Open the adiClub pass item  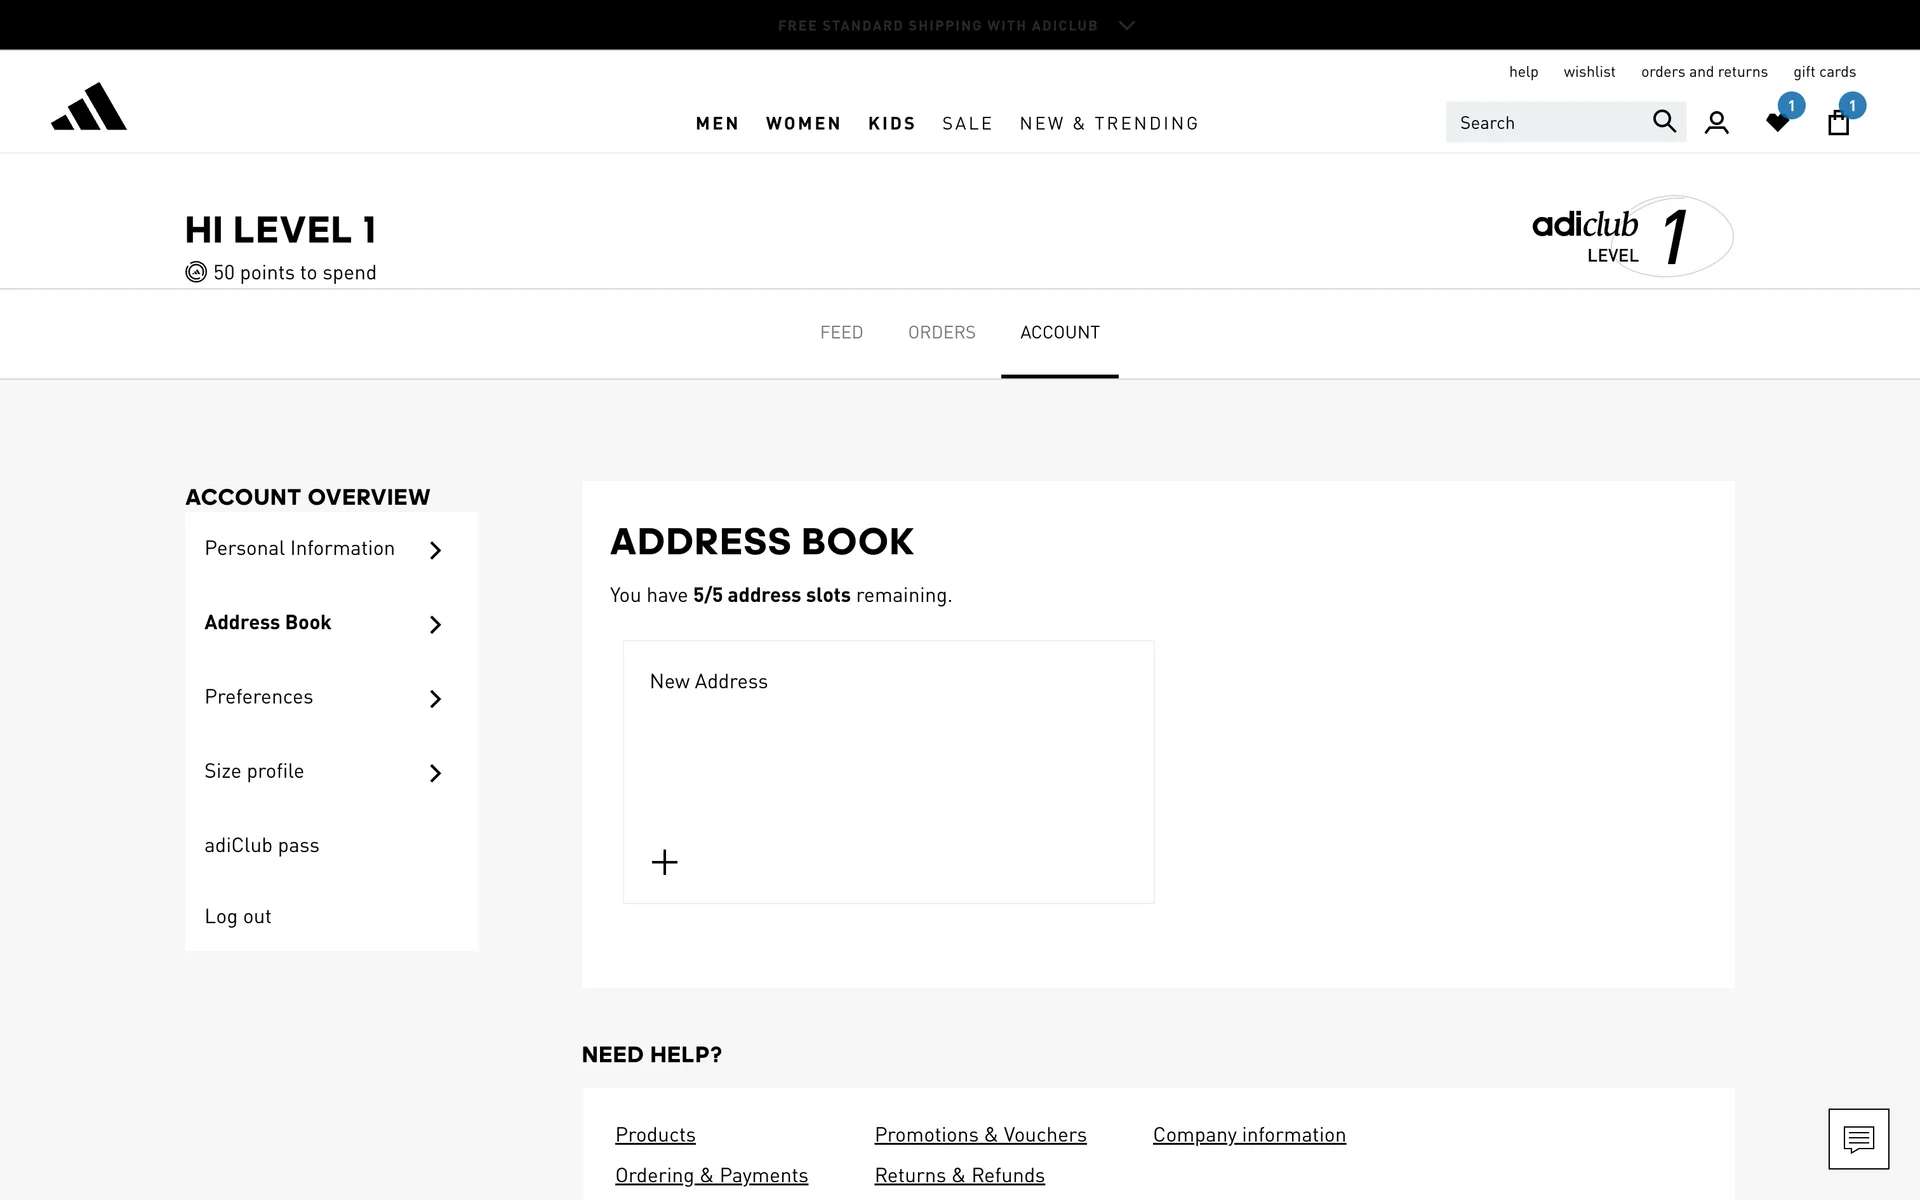pyautogui.click(x=262, y=845)
